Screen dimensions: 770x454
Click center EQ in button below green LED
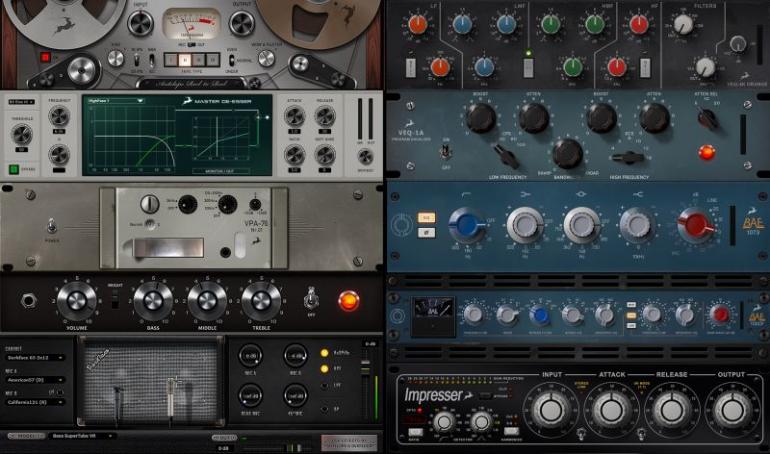[x=528, y=68]
